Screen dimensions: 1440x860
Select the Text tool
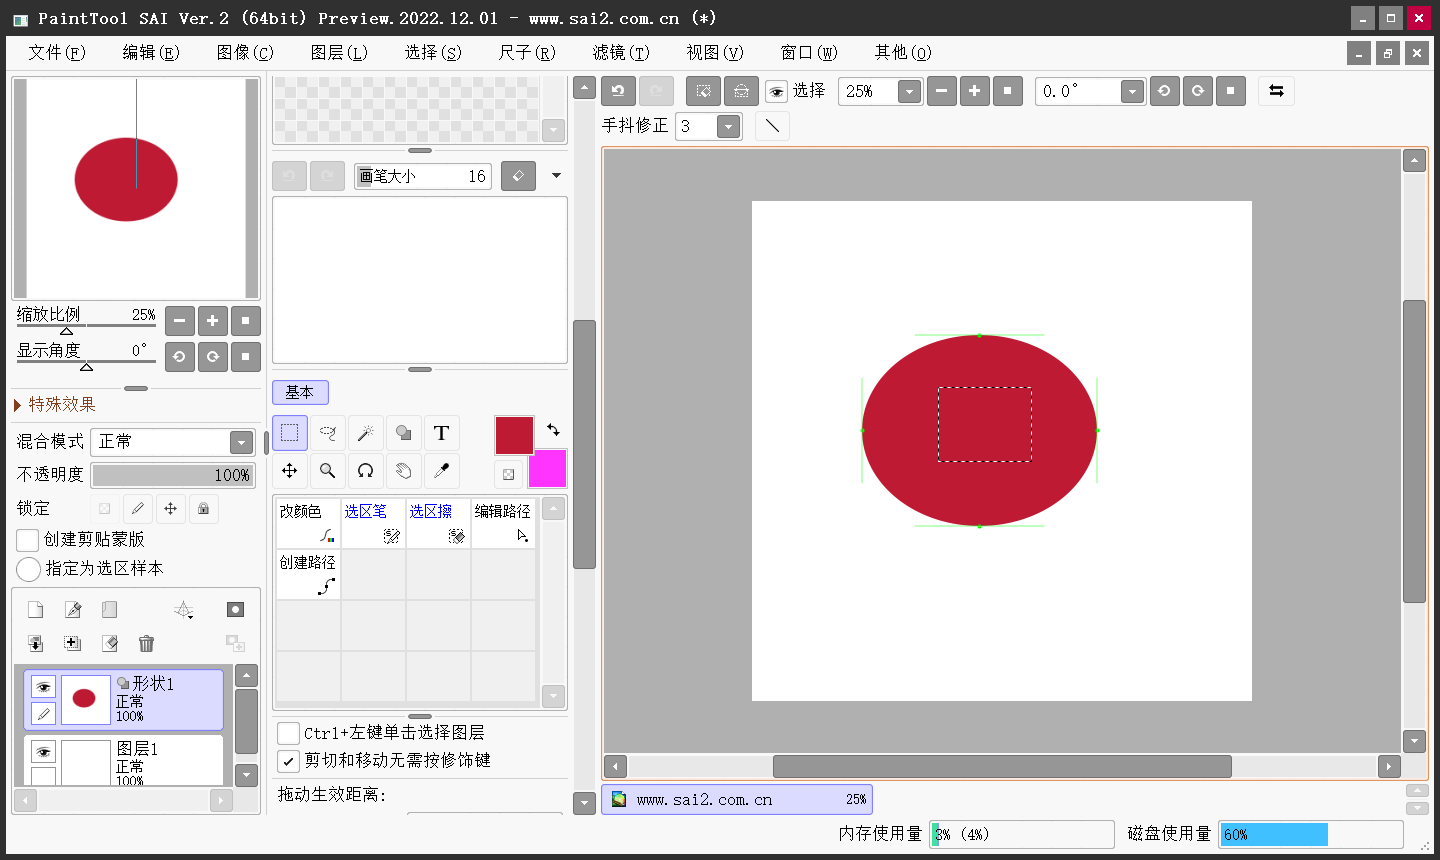pyautogui.click(x=442, y=433)
